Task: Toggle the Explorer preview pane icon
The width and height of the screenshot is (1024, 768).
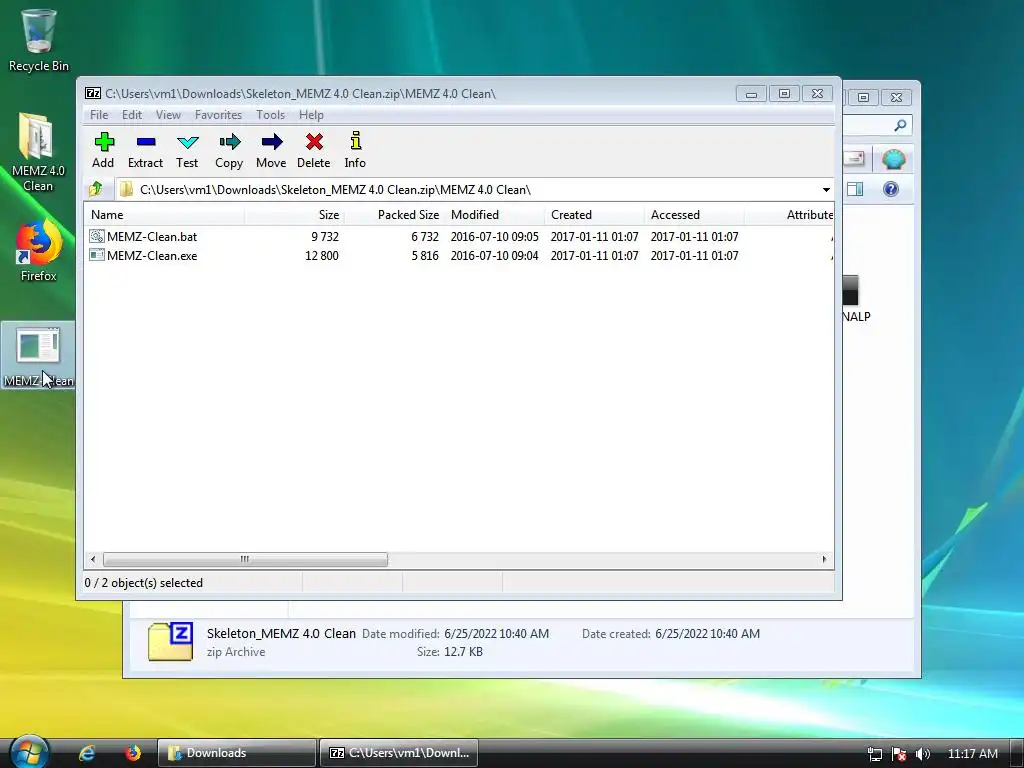Action: [x=855, y=189]
